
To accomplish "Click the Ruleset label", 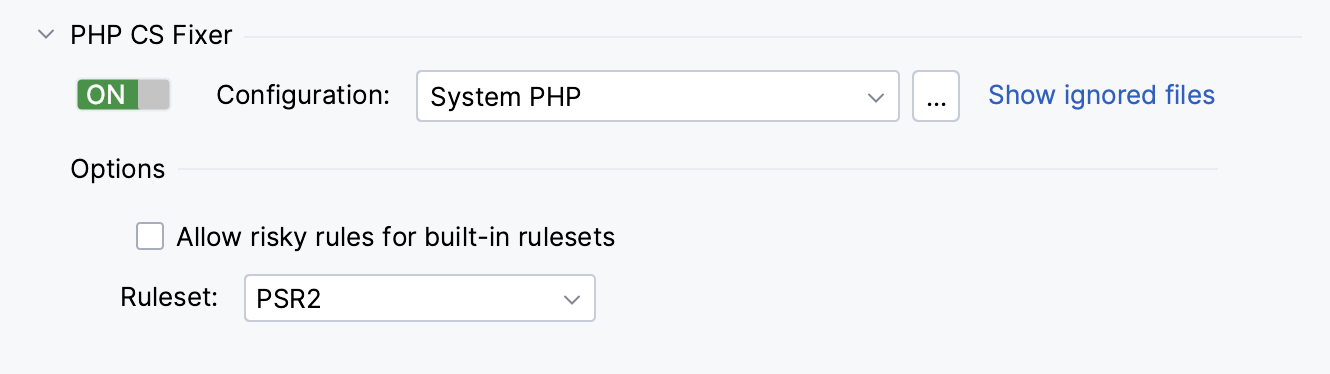I will [x=169, y=297].
